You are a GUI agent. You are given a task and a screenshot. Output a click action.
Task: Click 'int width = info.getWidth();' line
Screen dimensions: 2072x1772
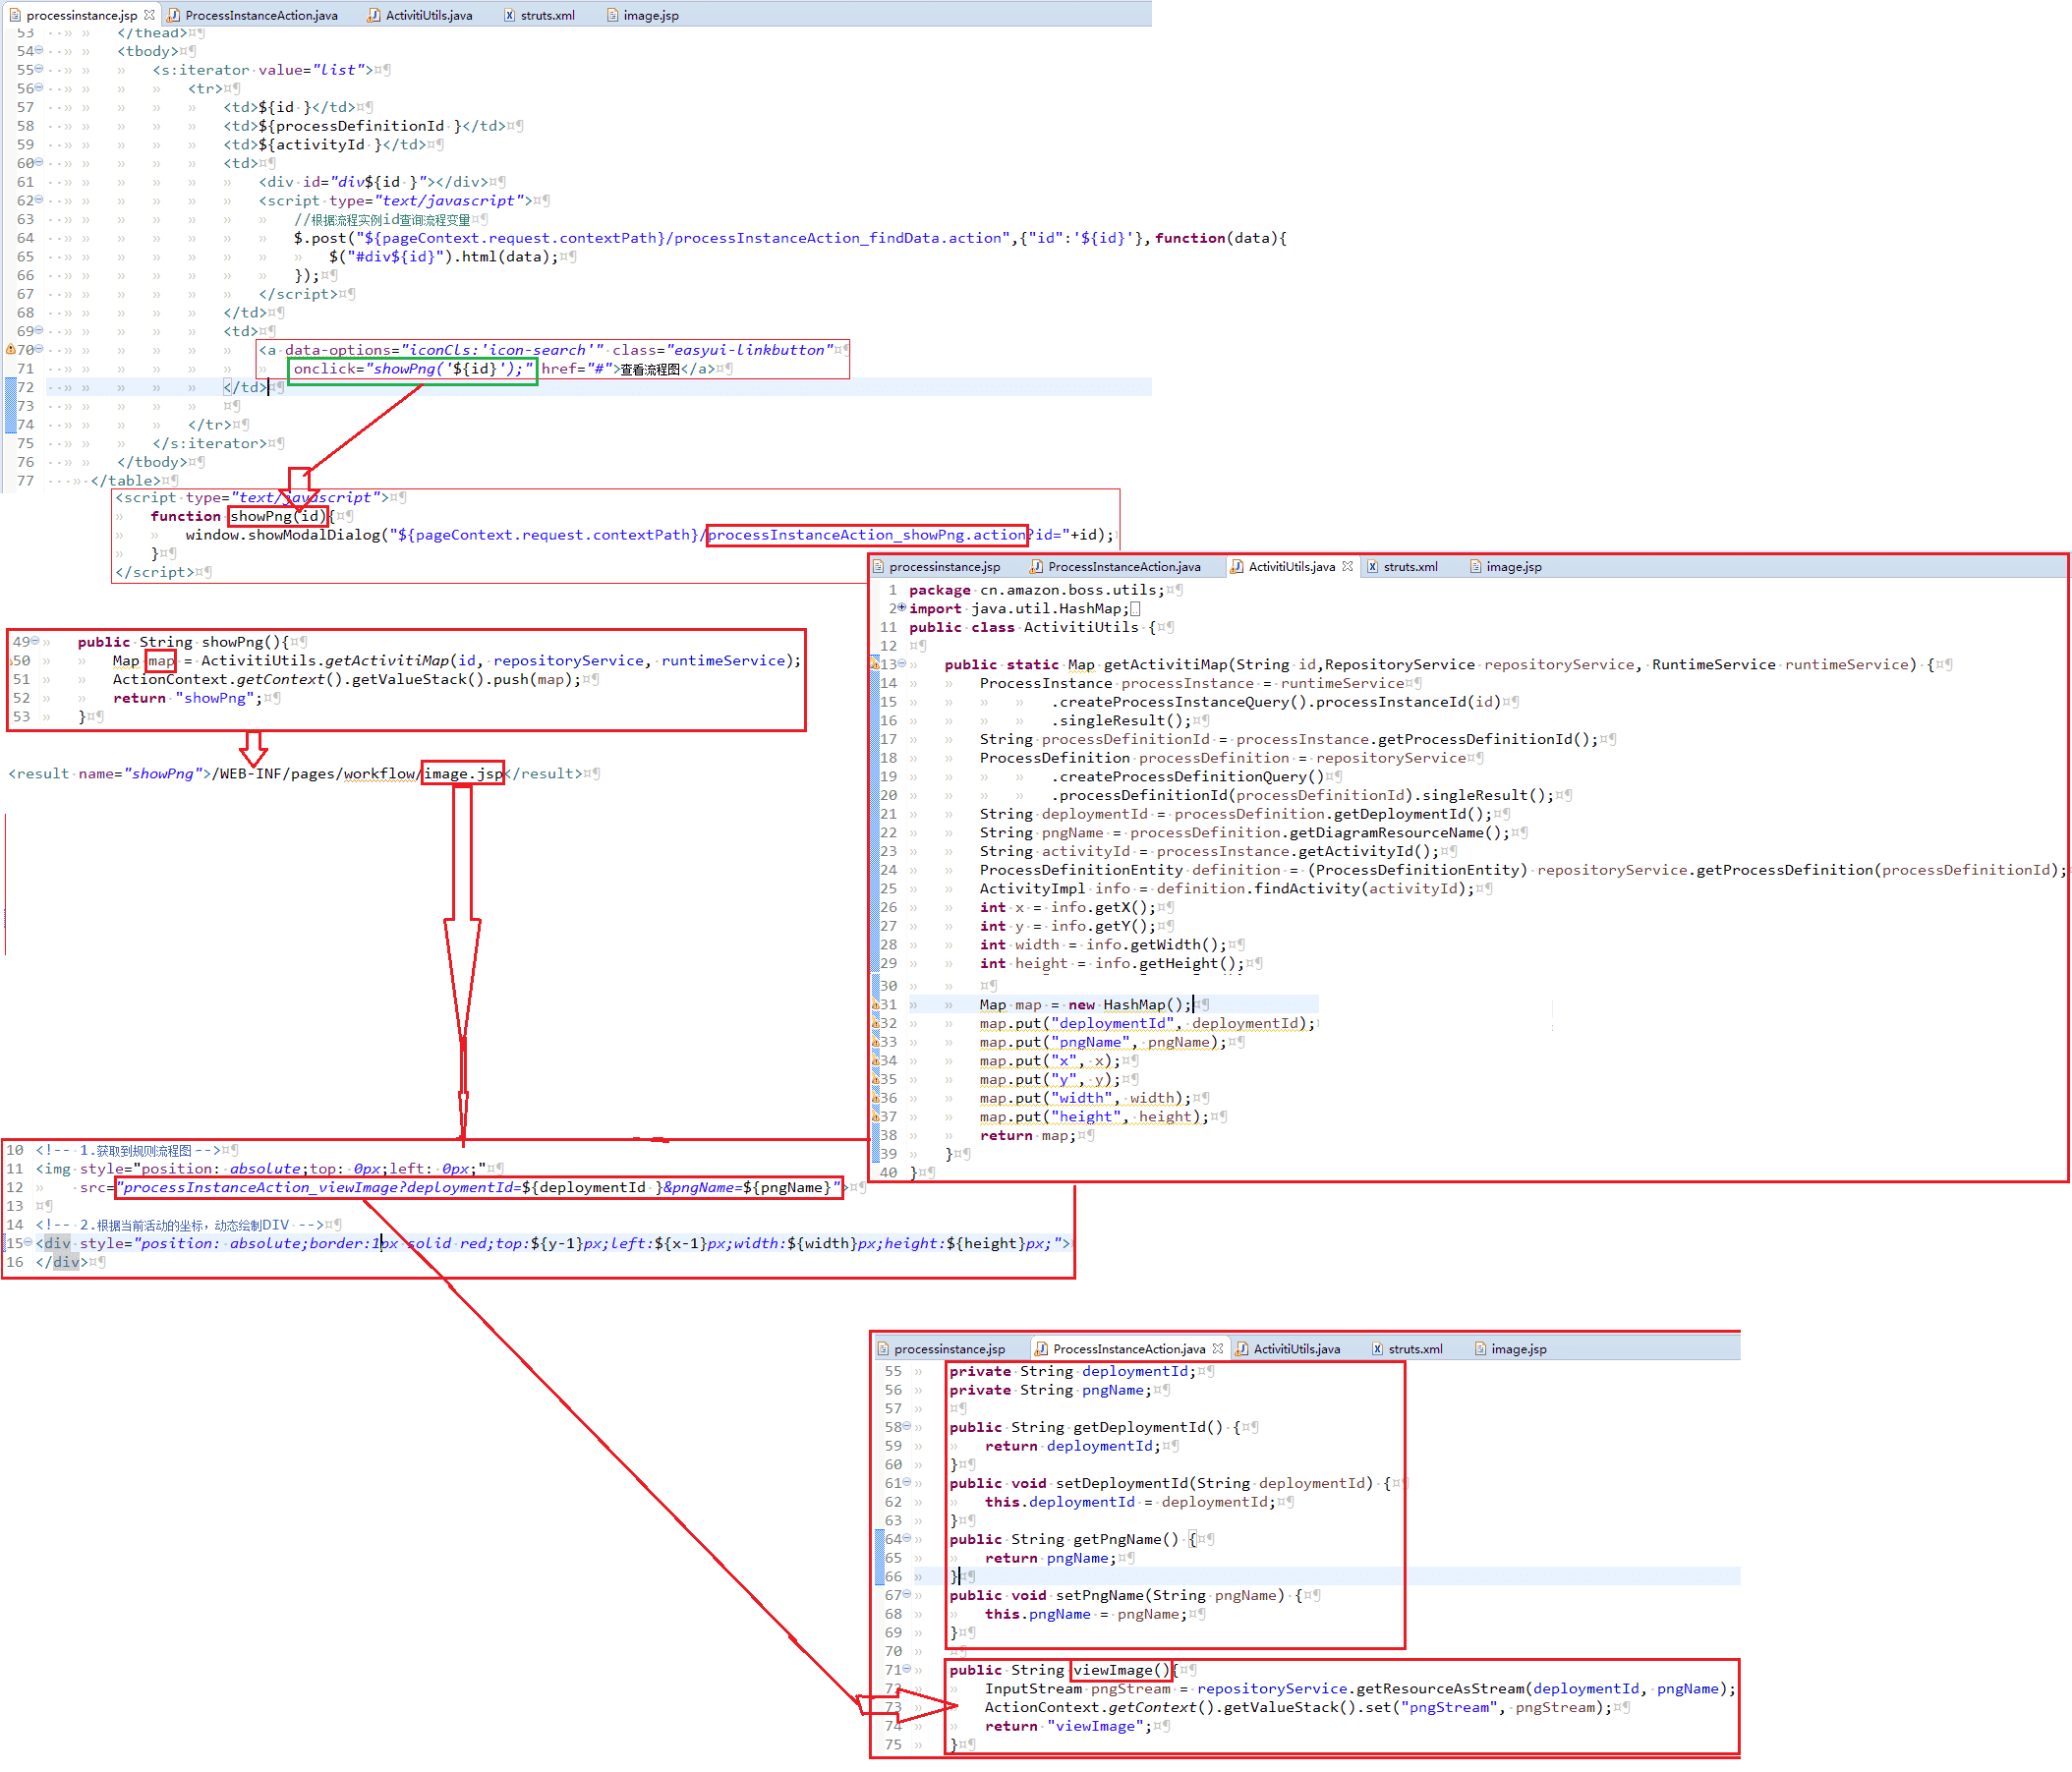1103,944
